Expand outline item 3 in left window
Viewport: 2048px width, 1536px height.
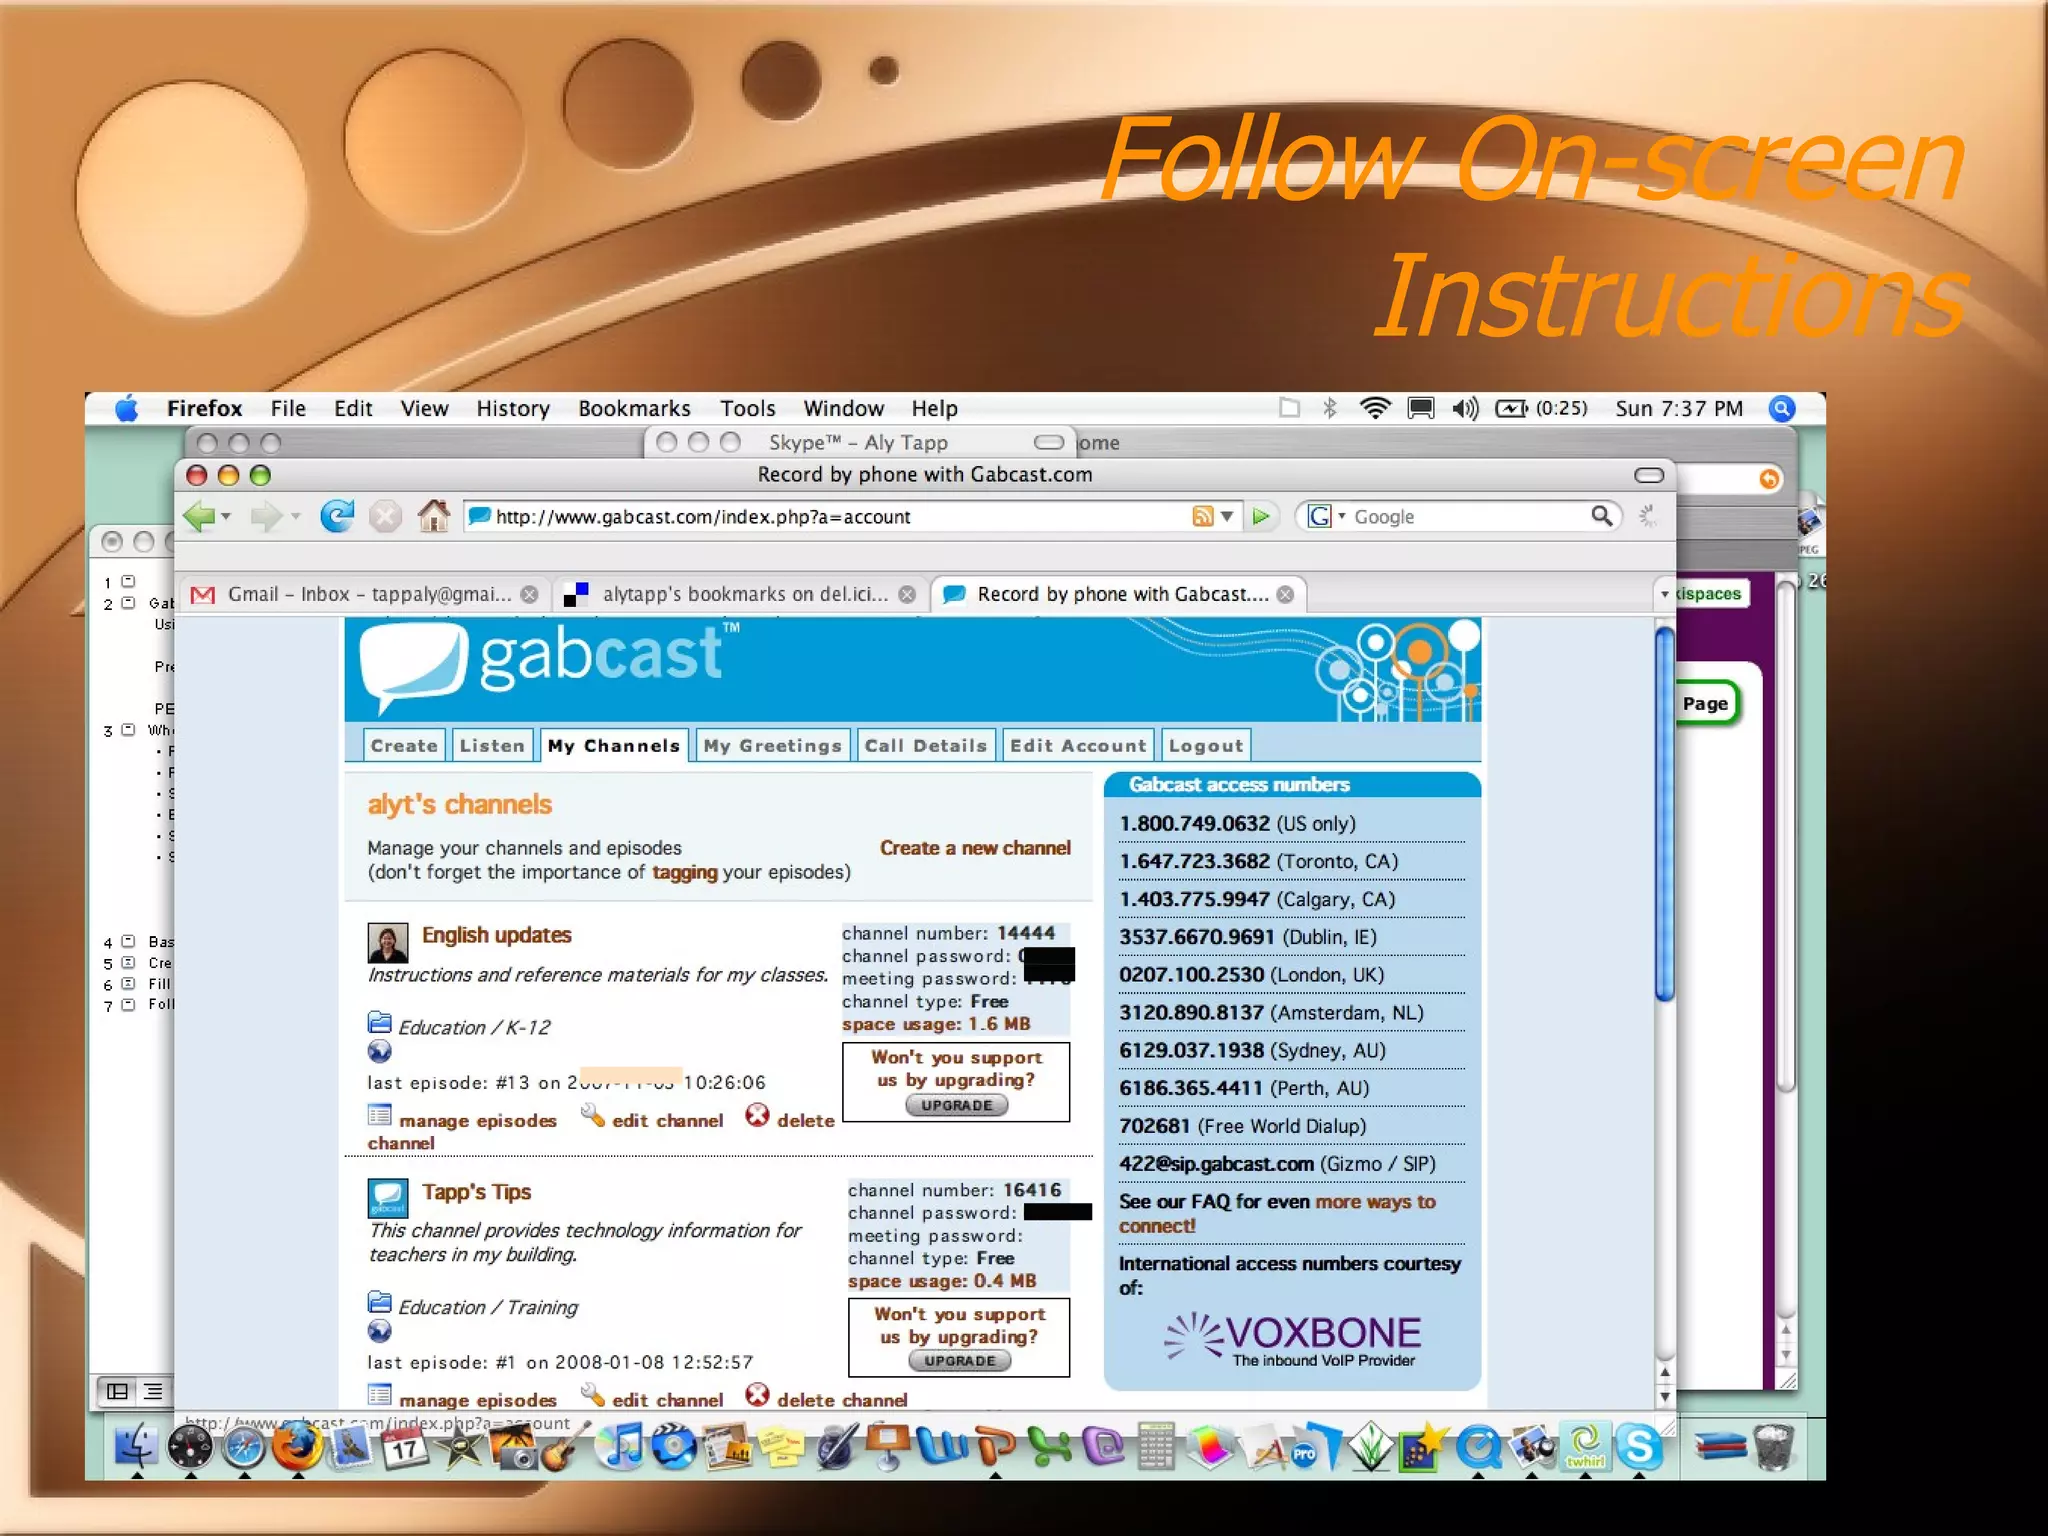point(128,730)
